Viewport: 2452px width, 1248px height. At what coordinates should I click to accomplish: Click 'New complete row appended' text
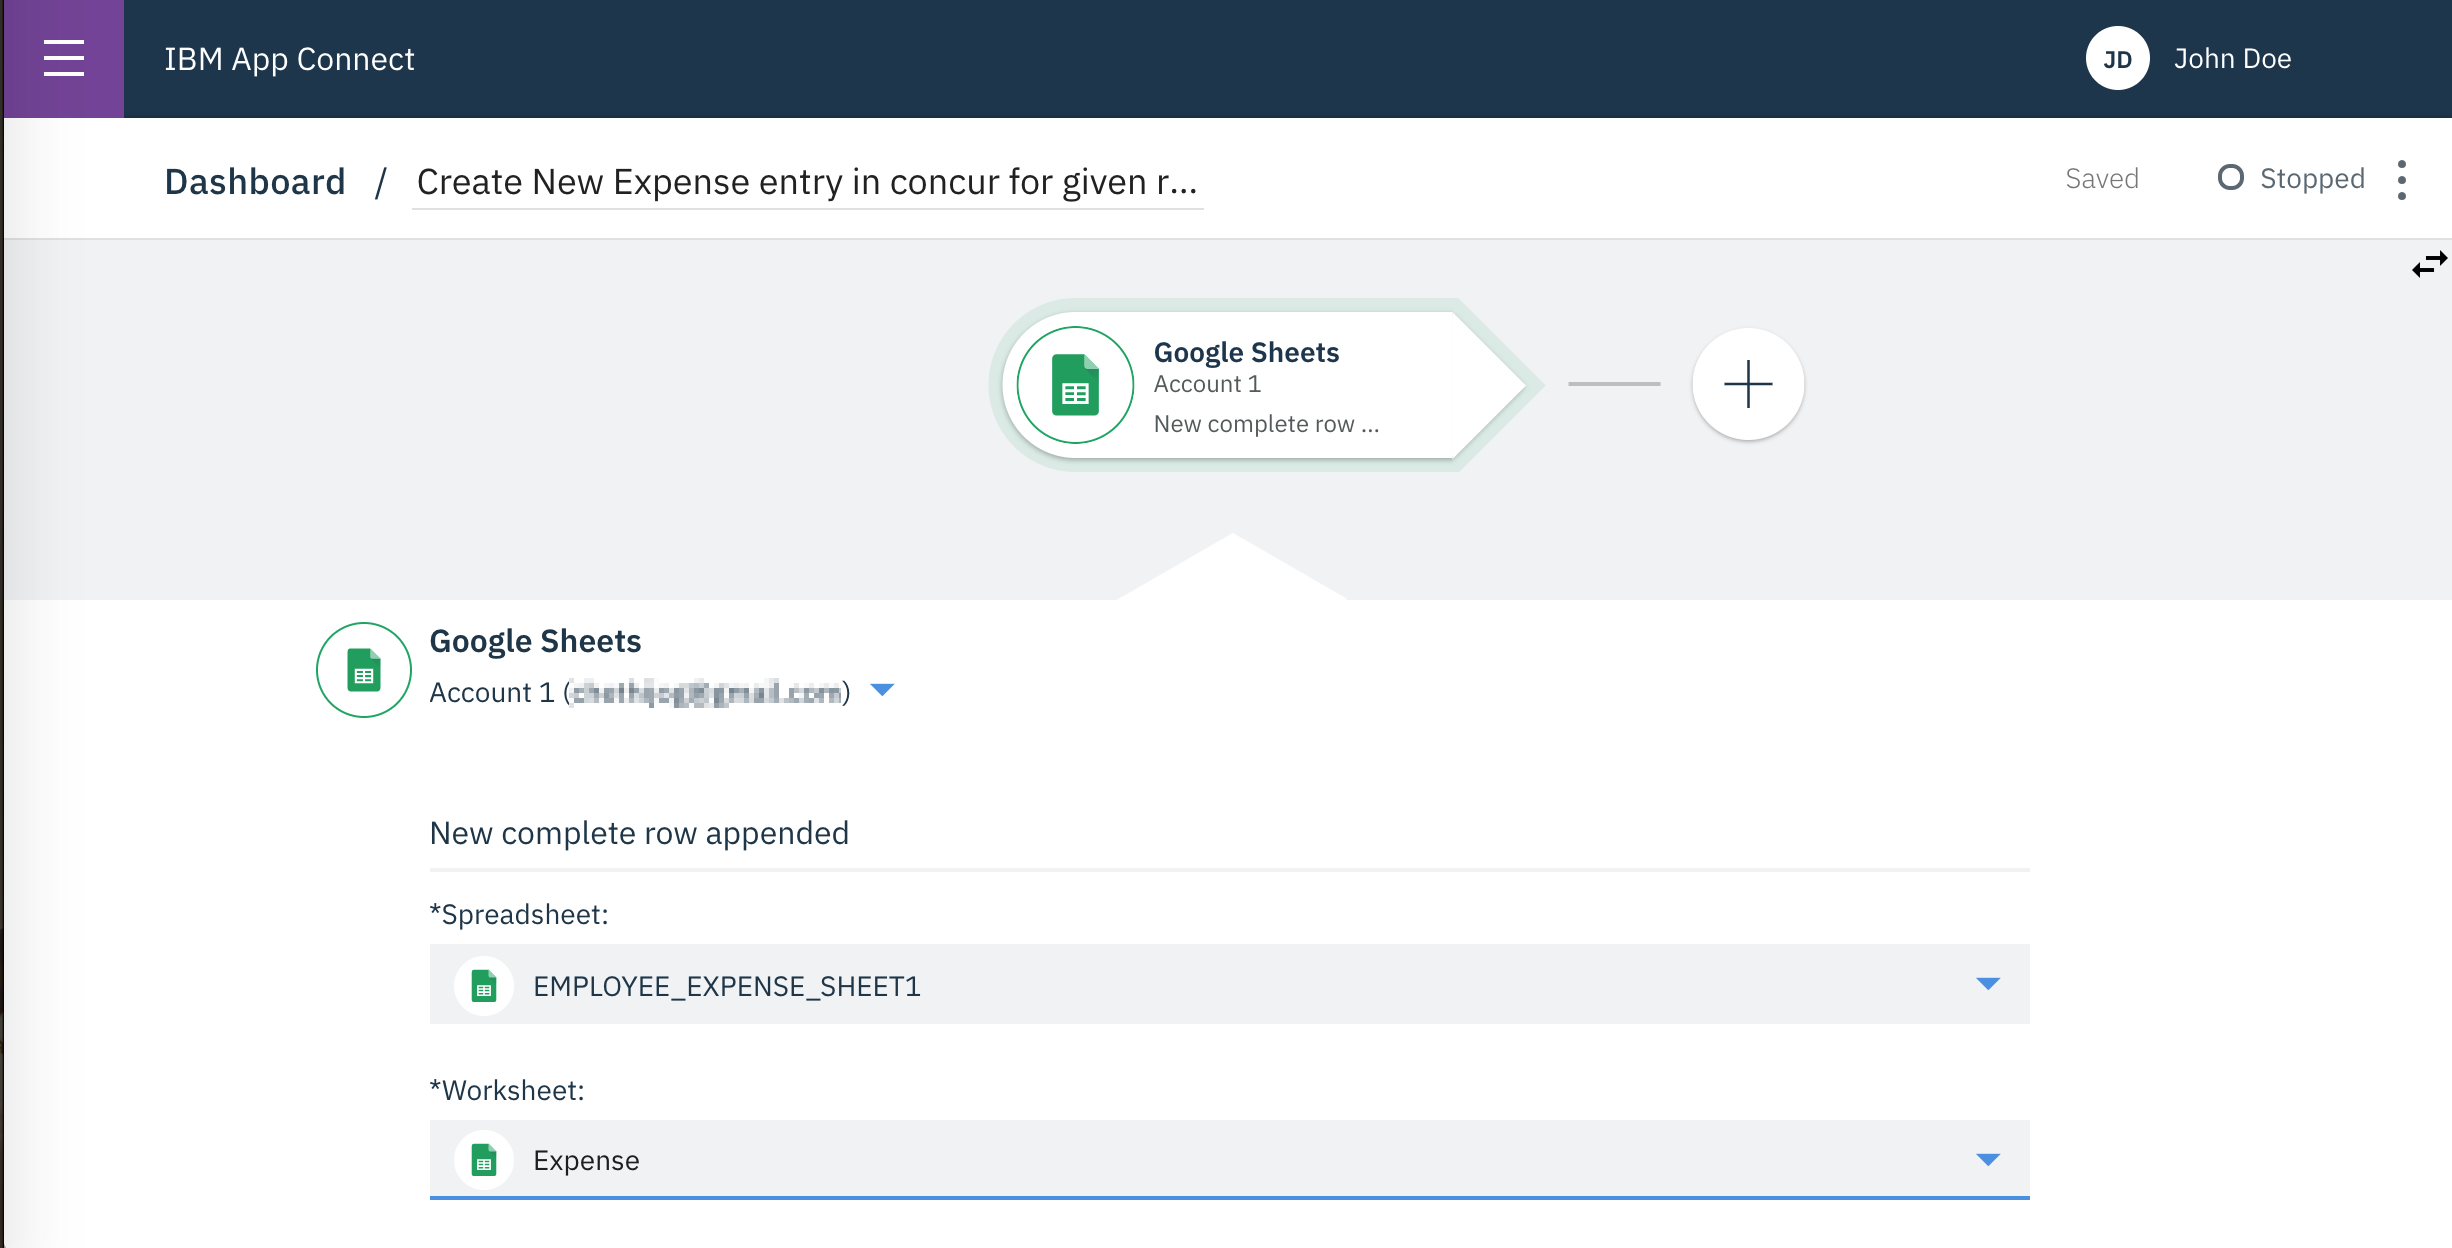coord(639,833)
